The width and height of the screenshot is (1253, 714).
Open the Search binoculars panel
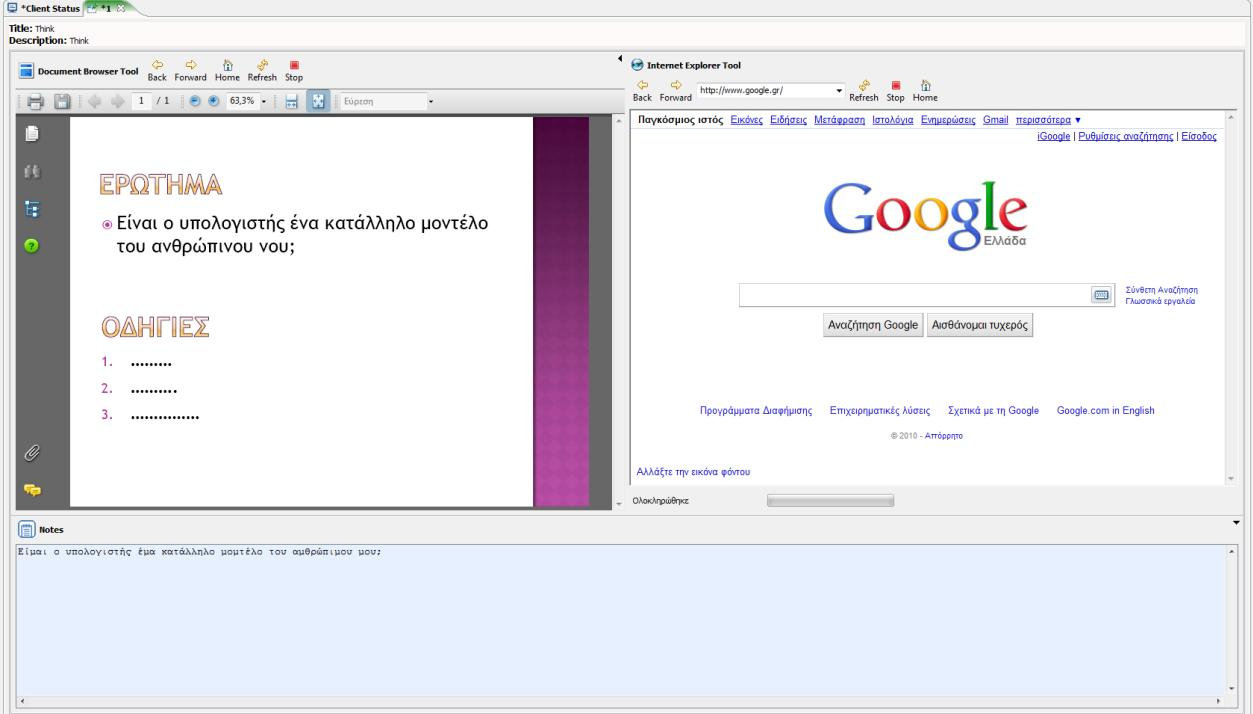31,172
